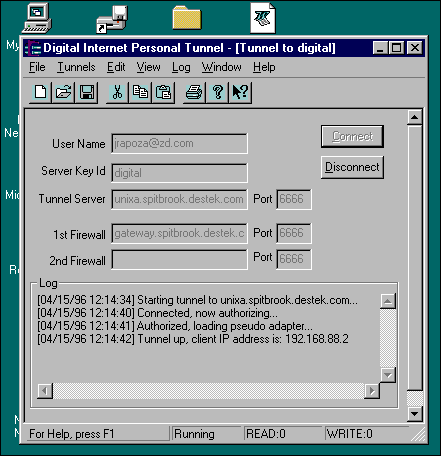Image resolution: width=441 pixels, height=456 pixels.
Task: Click the Help question mark icon
Action: (217, 92)
